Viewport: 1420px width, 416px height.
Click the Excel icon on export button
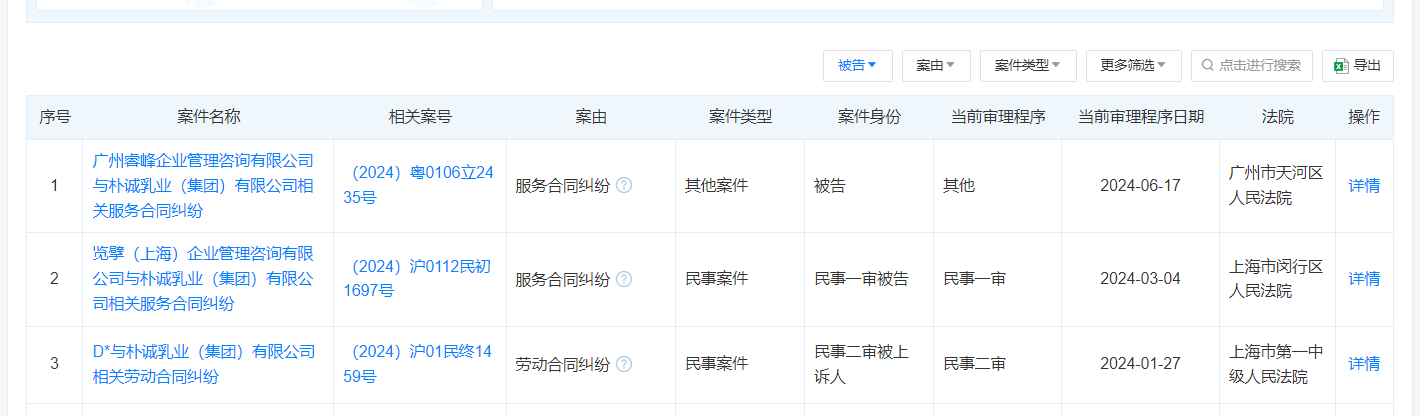click(1341, 66)
